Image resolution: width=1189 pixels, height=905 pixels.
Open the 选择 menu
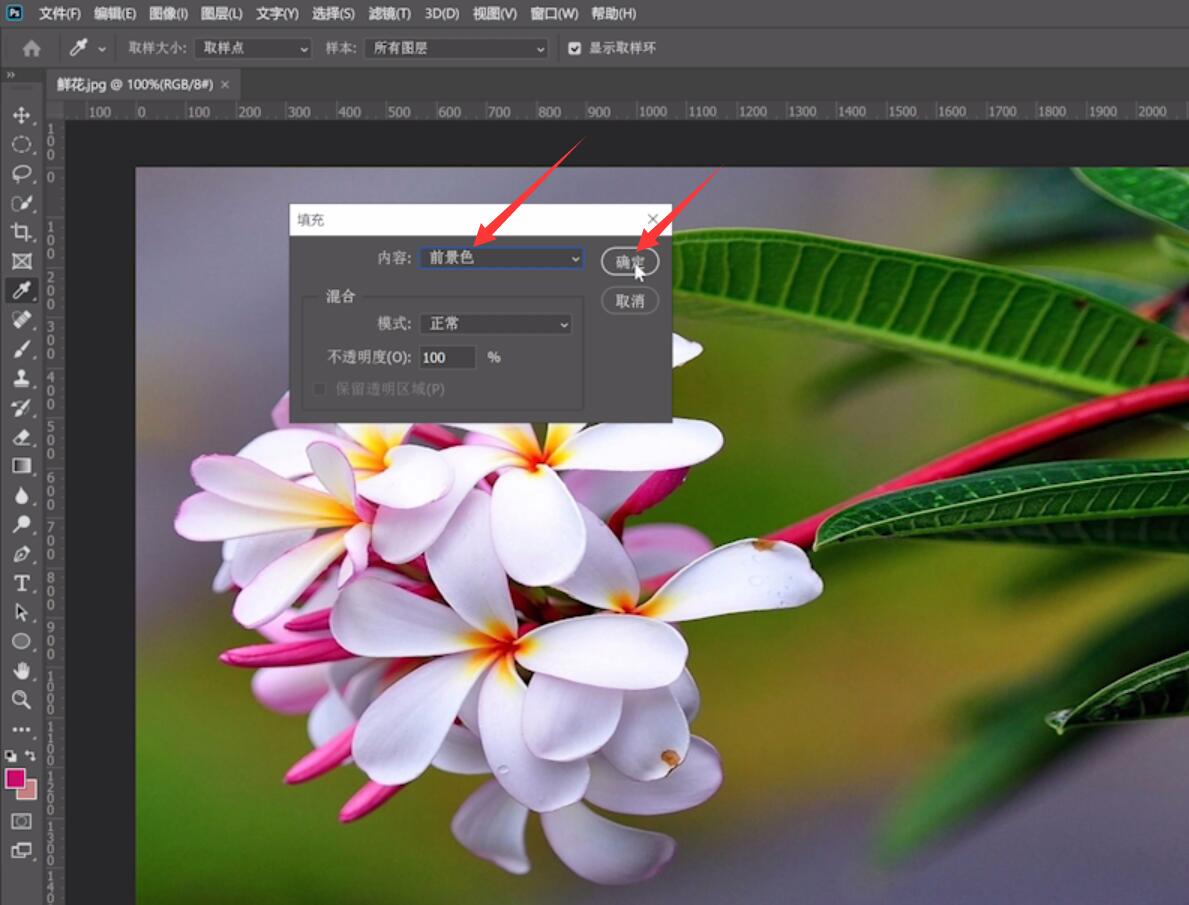coord(333,14)
